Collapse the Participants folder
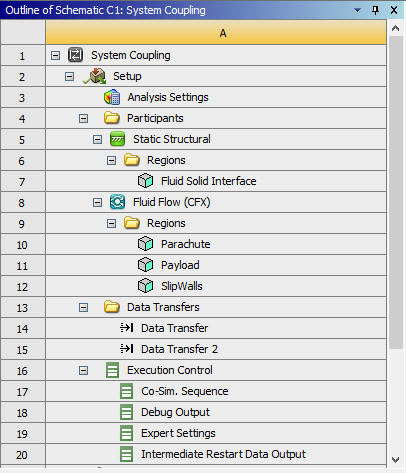Screen dimensions: 406x473 point(83,118)
